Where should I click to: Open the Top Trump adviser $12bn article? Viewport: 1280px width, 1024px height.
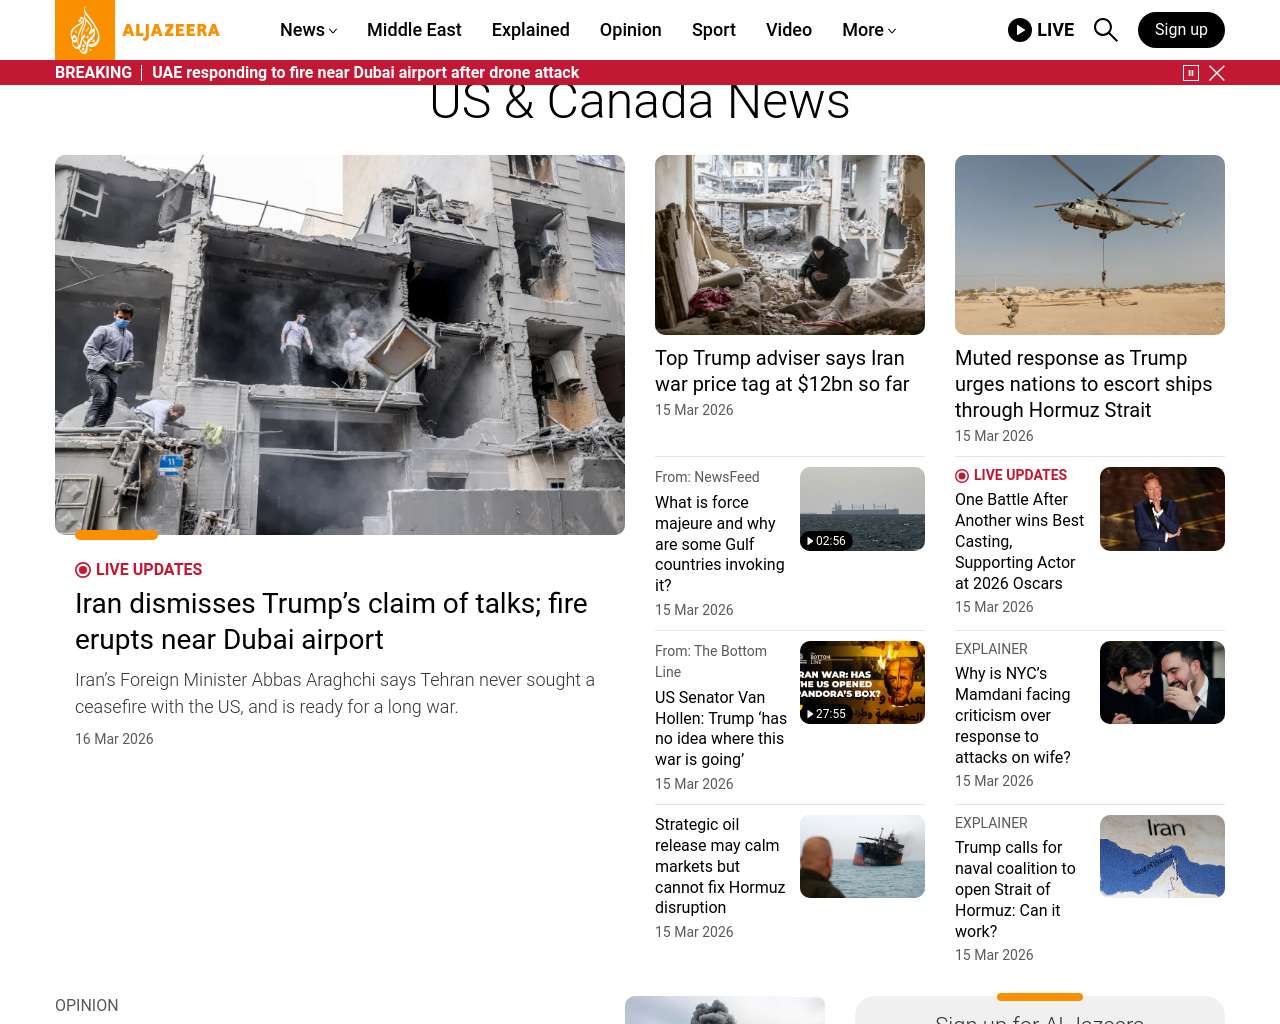(782, 371)
